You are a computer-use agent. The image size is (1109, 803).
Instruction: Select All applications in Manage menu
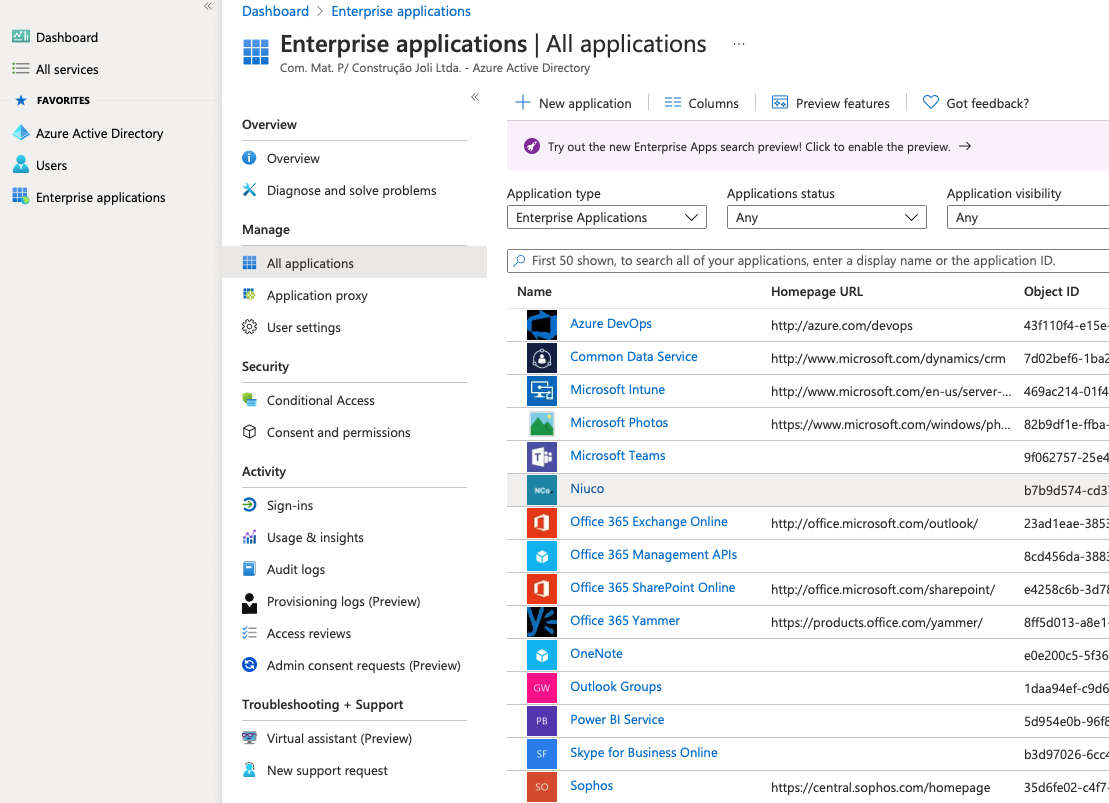tap(354, 262)
